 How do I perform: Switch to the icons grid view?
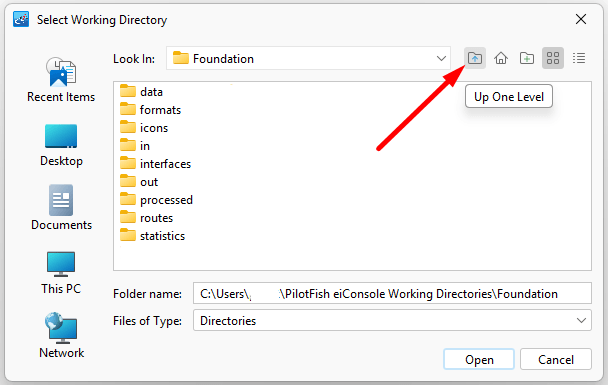(x=553, y=59)
